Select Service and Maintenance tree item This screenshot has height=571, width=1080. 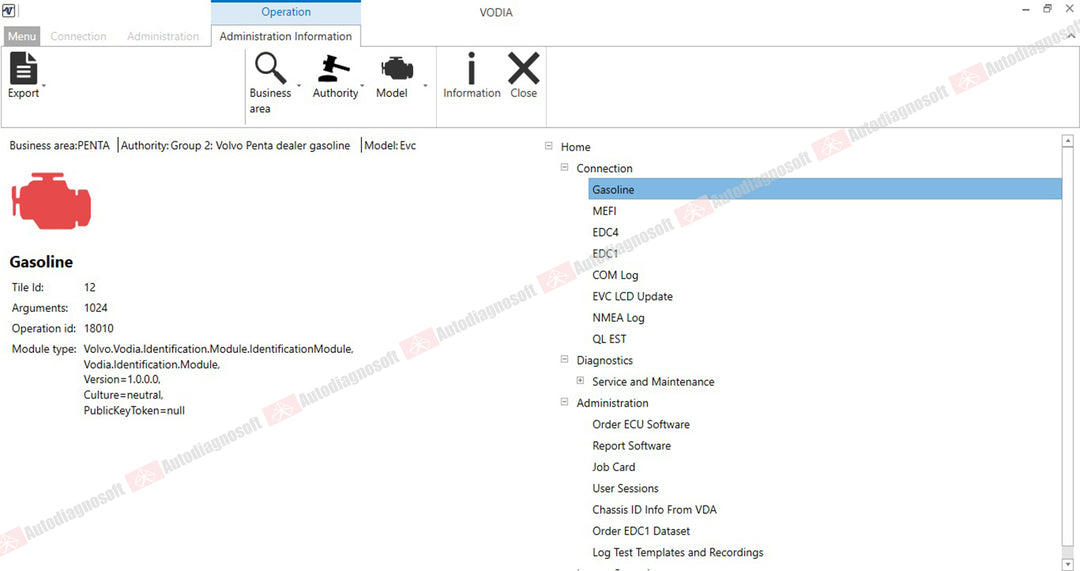pos(653,382)
